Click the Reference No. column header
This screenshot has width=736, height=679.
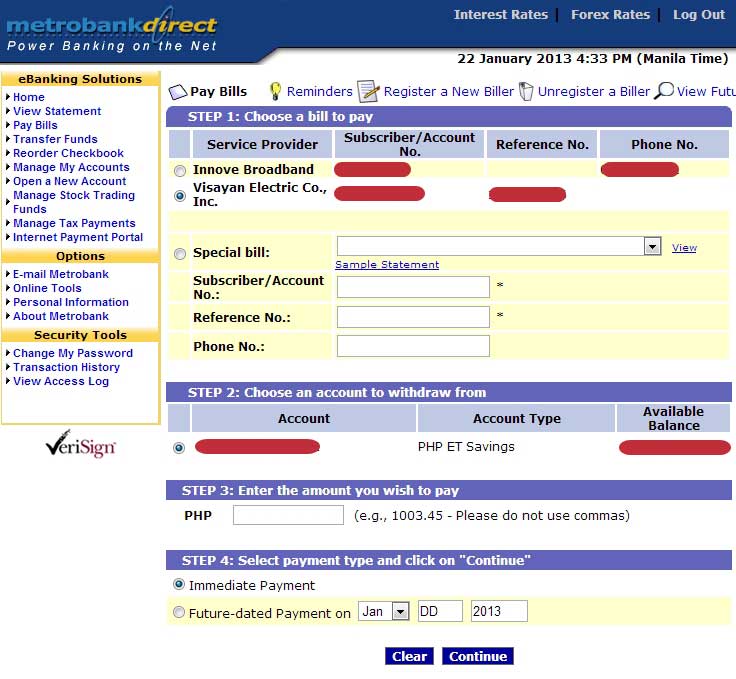542,145
